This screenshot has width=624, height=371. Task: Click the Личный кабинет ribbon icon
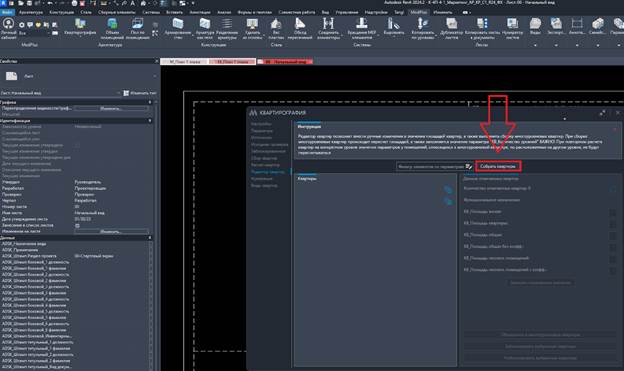pyautogui.click(x=8, y=23)
